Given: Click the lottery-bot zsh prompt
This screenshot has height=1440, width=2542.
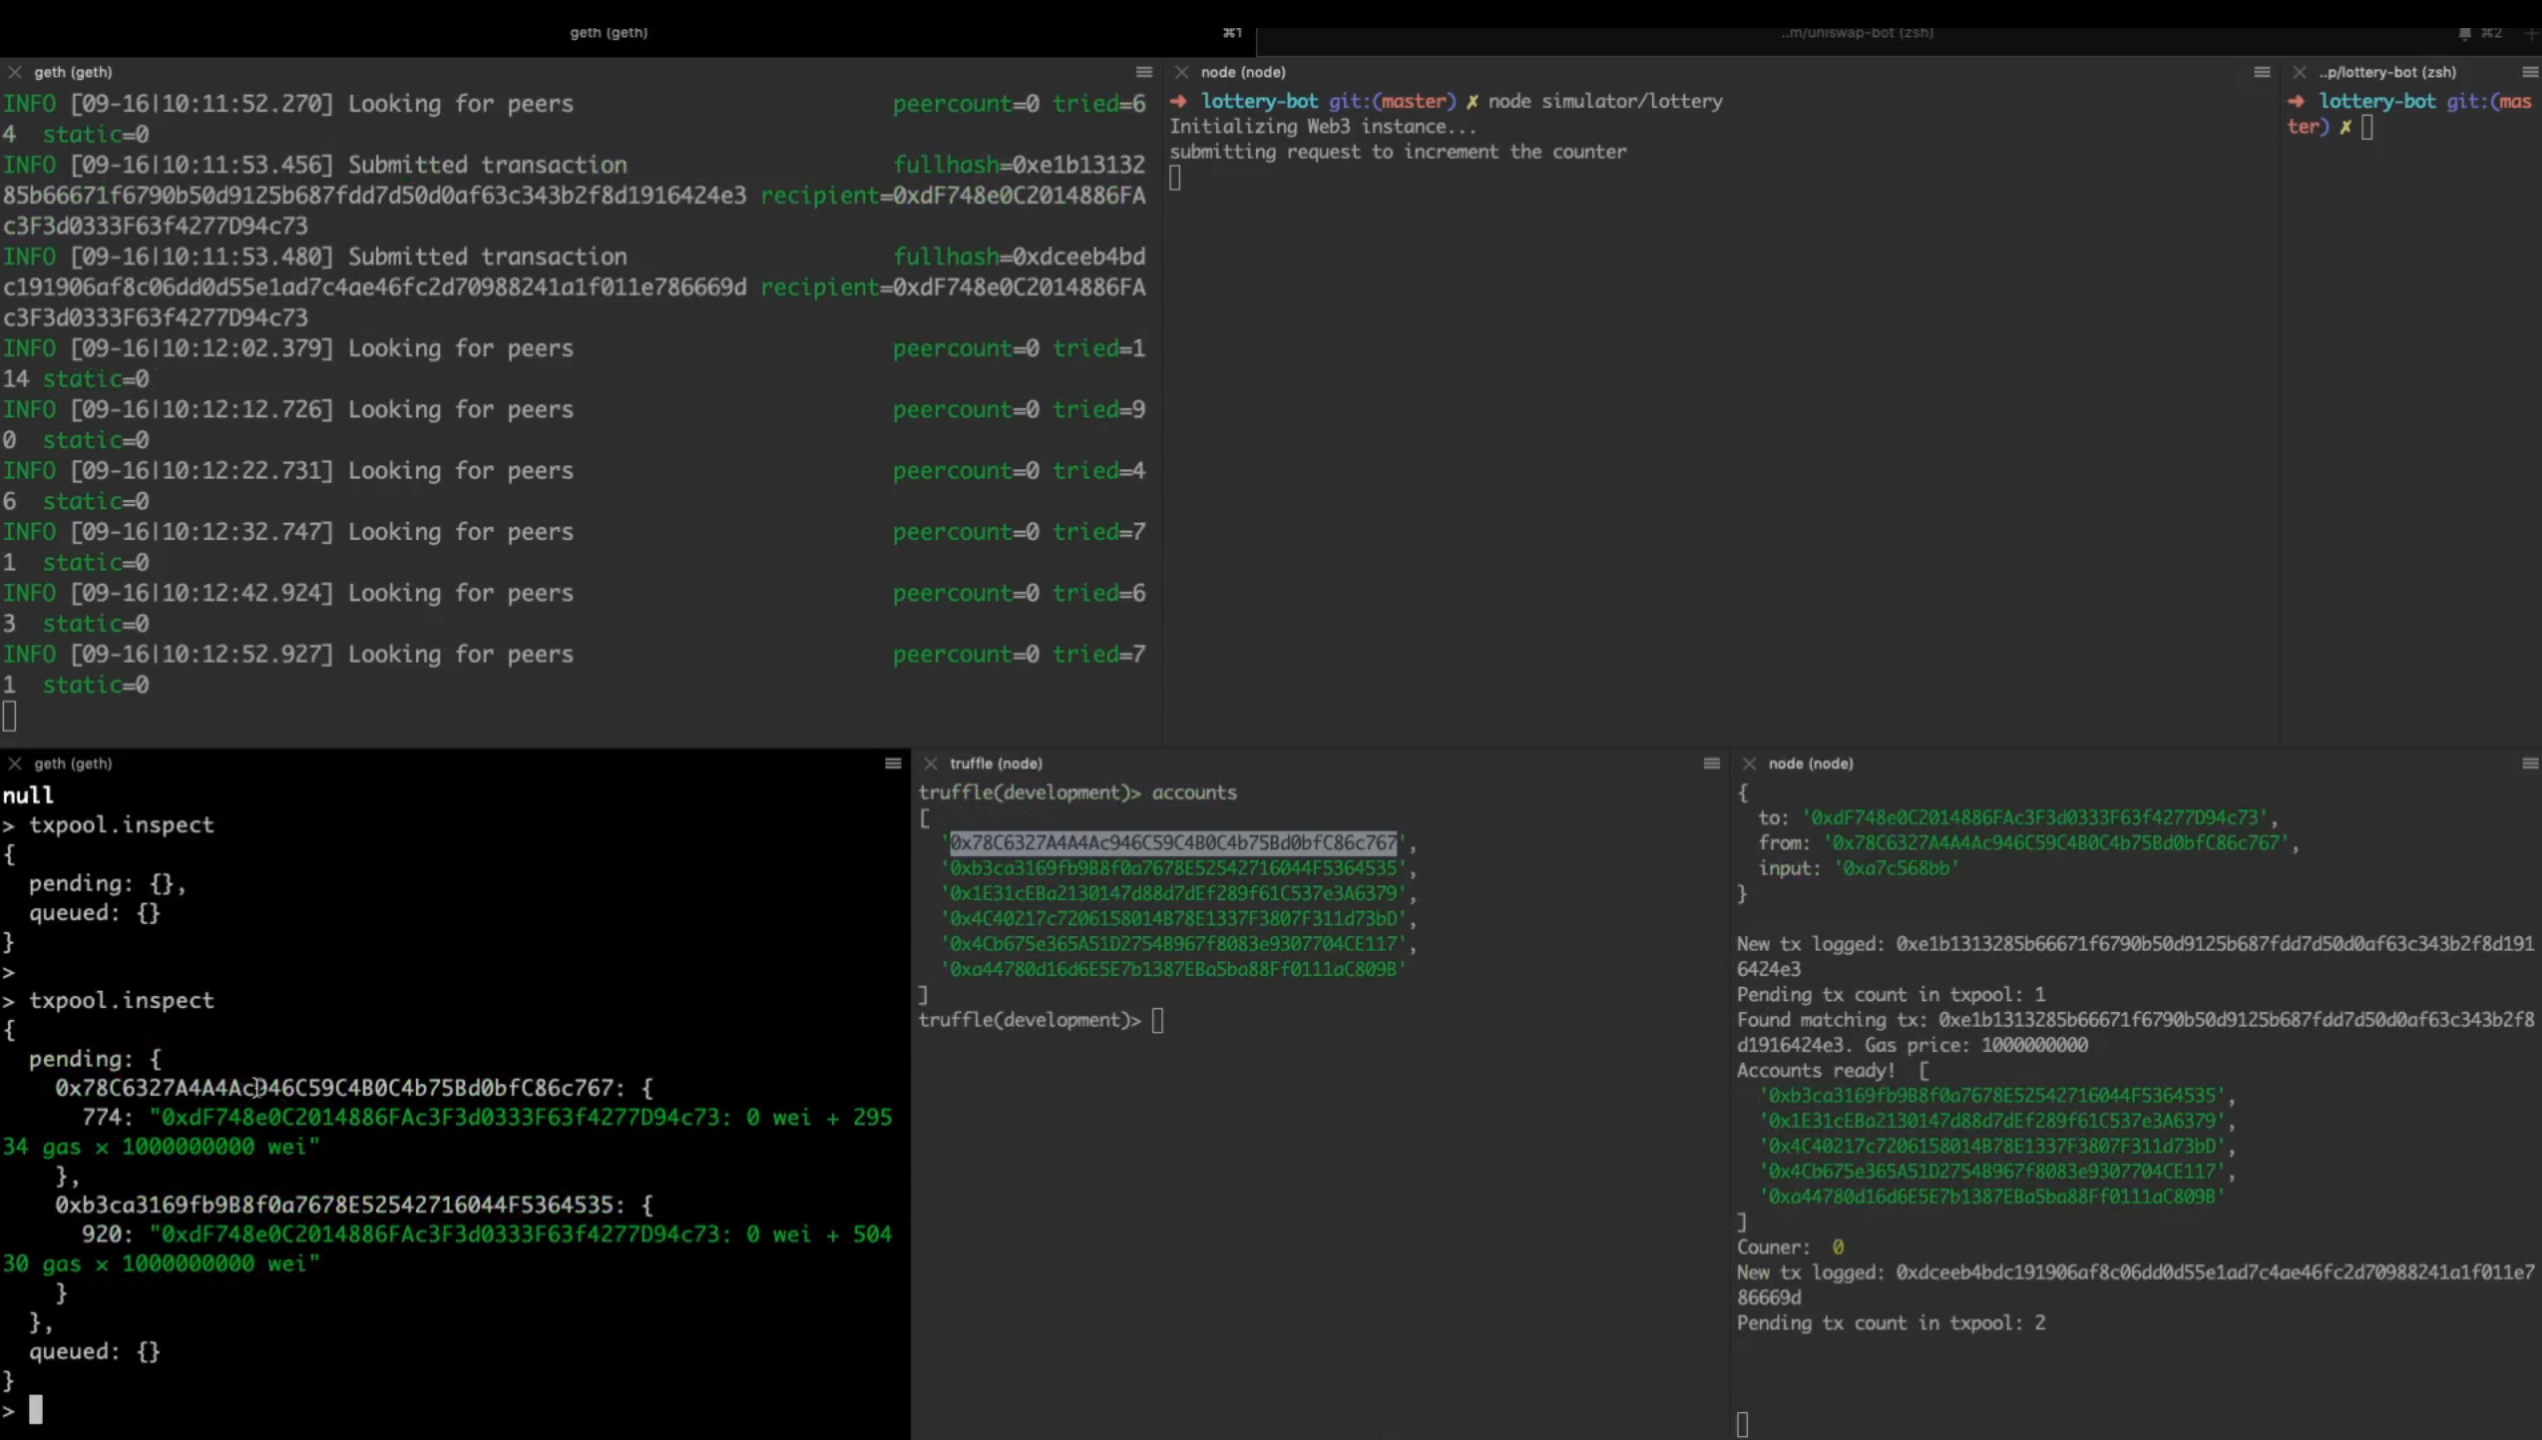Looking at the screenshot, I should [2366, 127].
